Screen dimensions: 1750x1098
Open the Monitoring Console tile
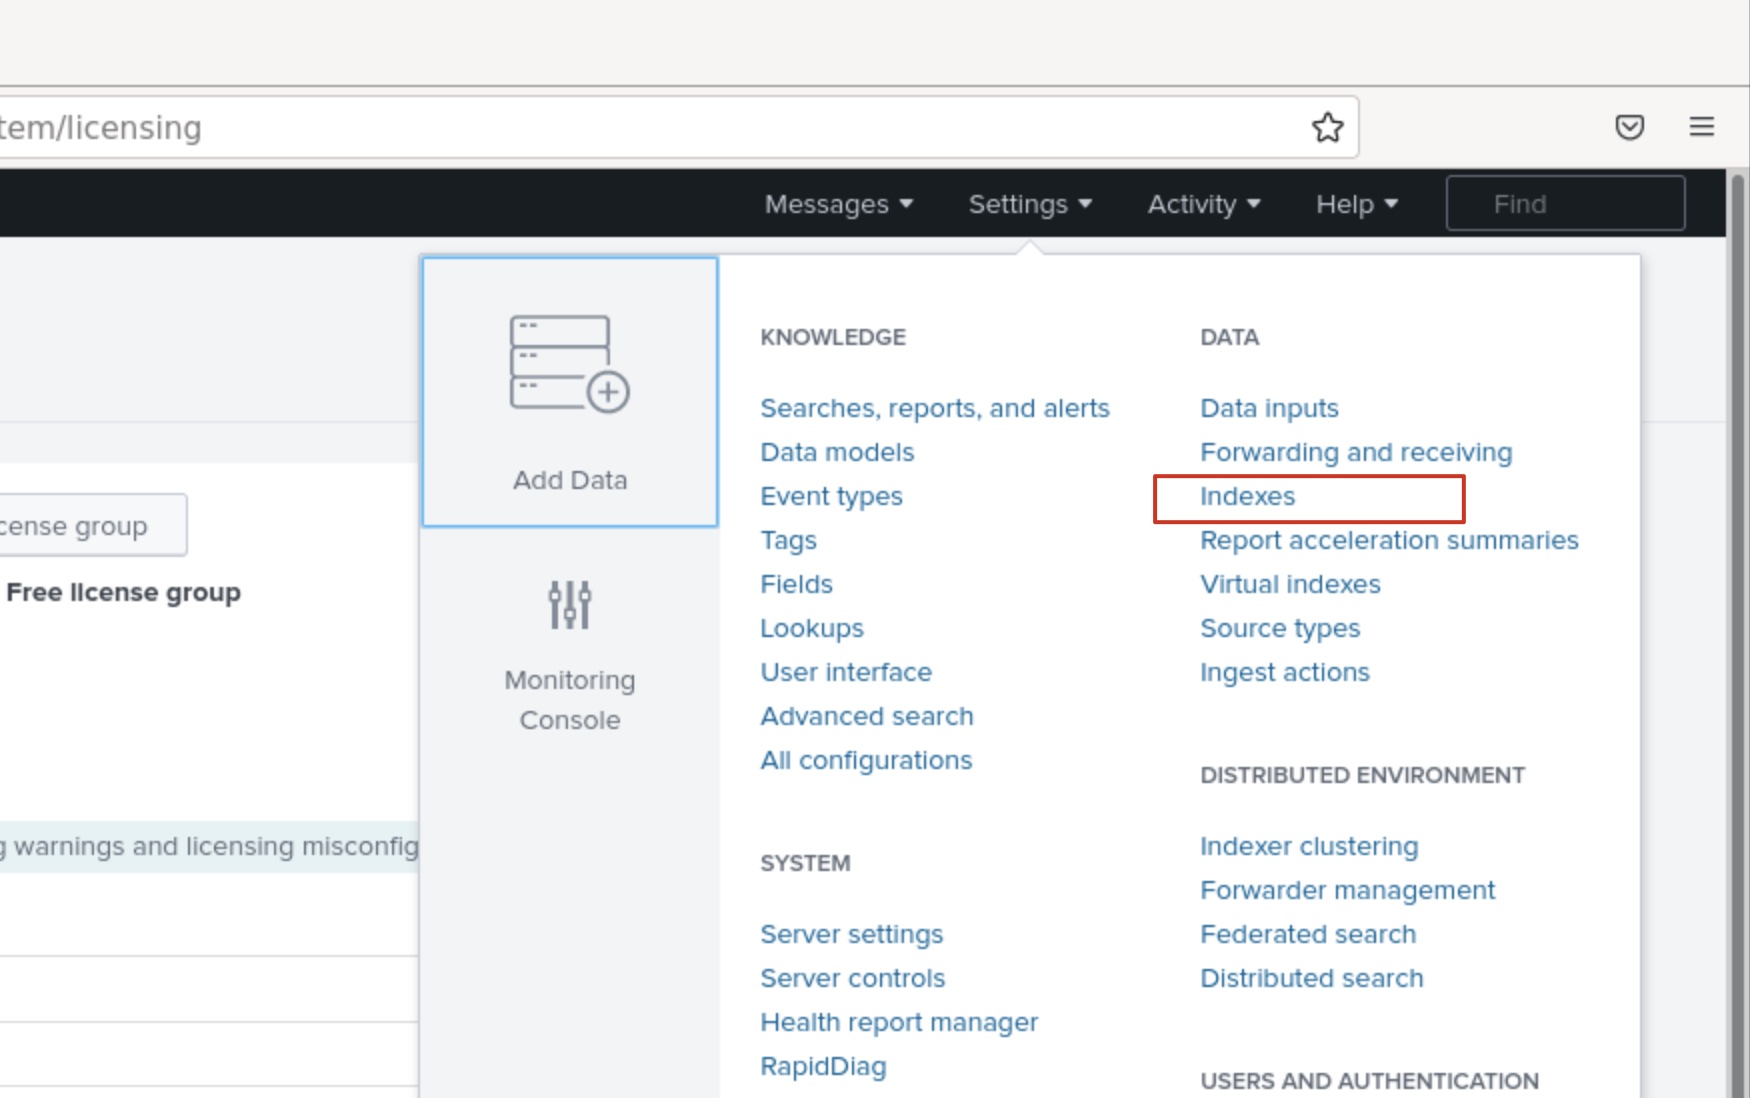click(x=570, y=657)
